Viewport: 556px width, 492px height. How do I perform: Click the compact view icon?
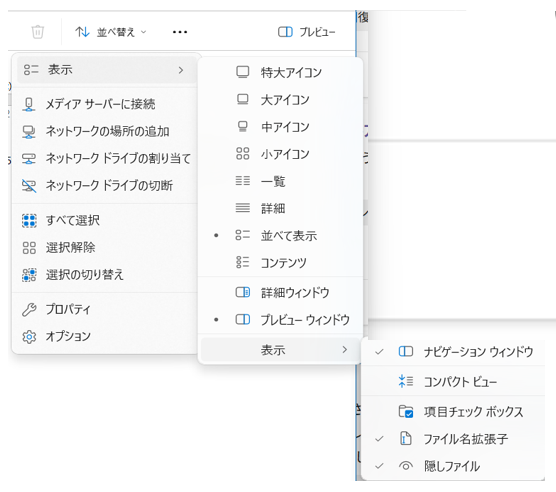pyautogui.click(x=406, y=381)
